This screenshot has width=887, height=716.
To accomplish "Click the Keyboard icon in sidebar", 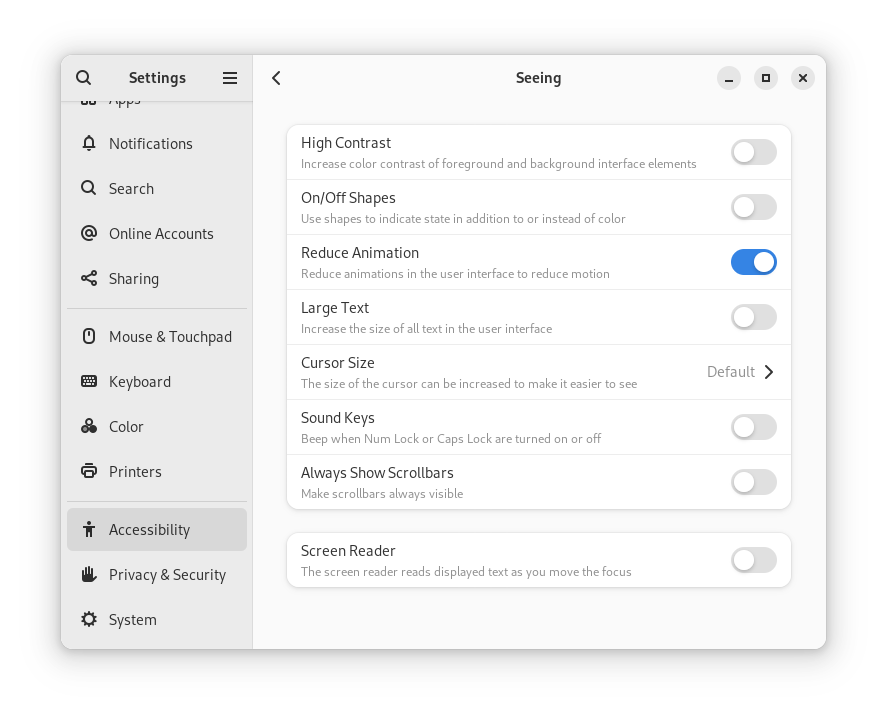I will coord(89,381).
